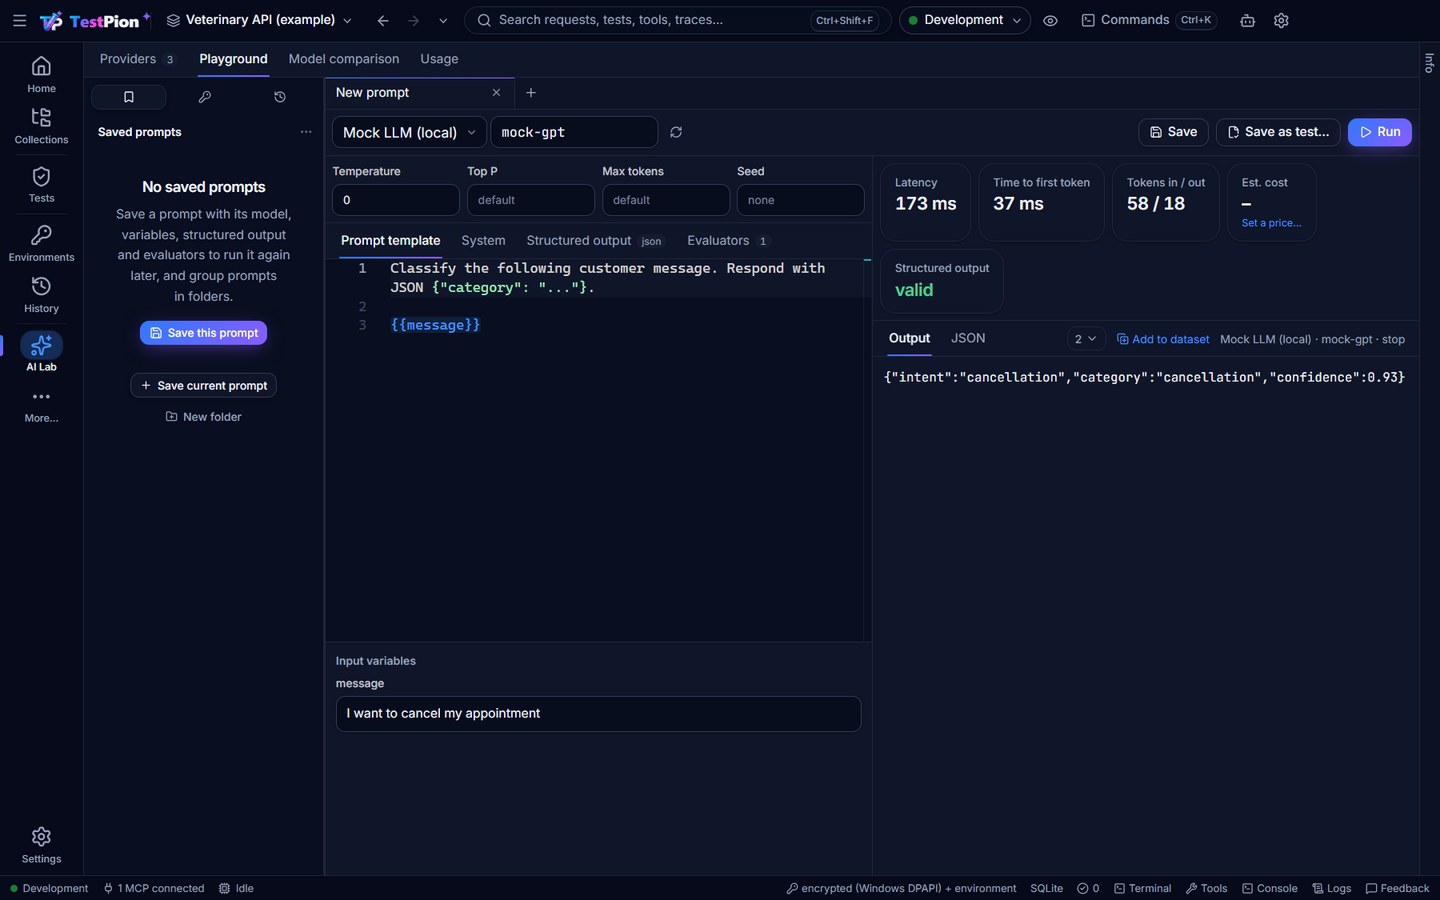This screenshot has height=900, width=1440.
Task: Expand the output run count dropdown
Action: [x=1086, y=339]
